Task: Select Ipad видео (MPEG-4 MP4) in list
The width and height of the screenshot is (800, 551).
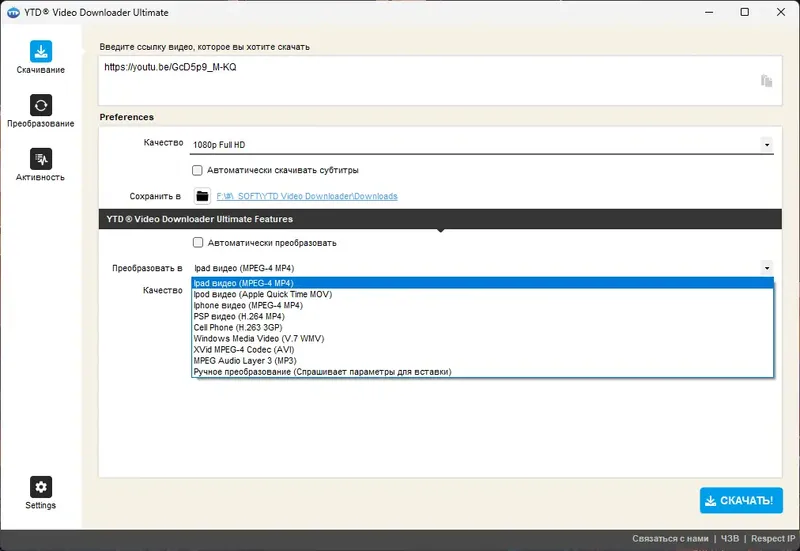Action: pyautogui.click(x=483, y=283)
